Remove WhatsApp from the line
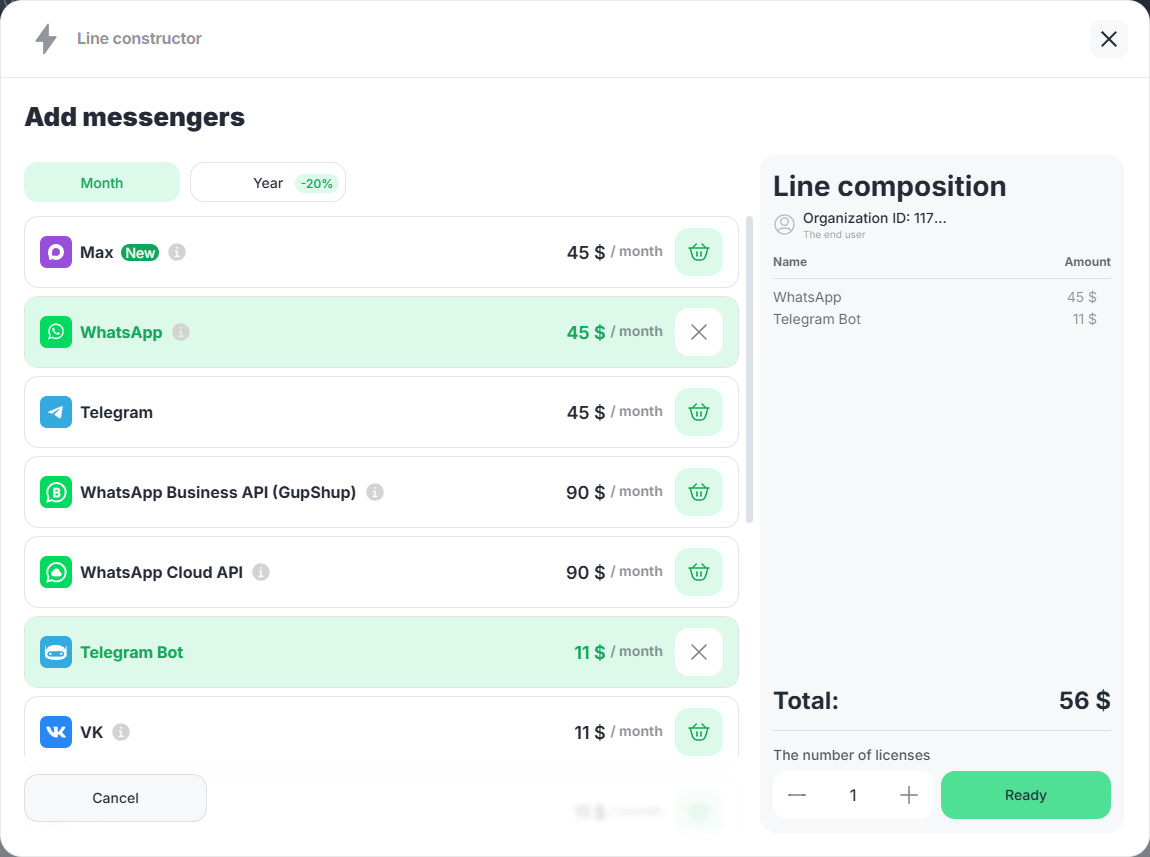 coord(699,332)
